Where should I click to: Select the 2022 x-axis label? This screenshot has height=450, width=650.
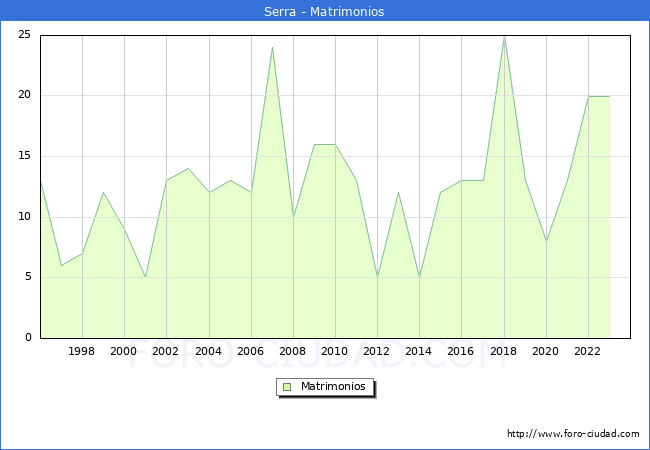point(587,351)
